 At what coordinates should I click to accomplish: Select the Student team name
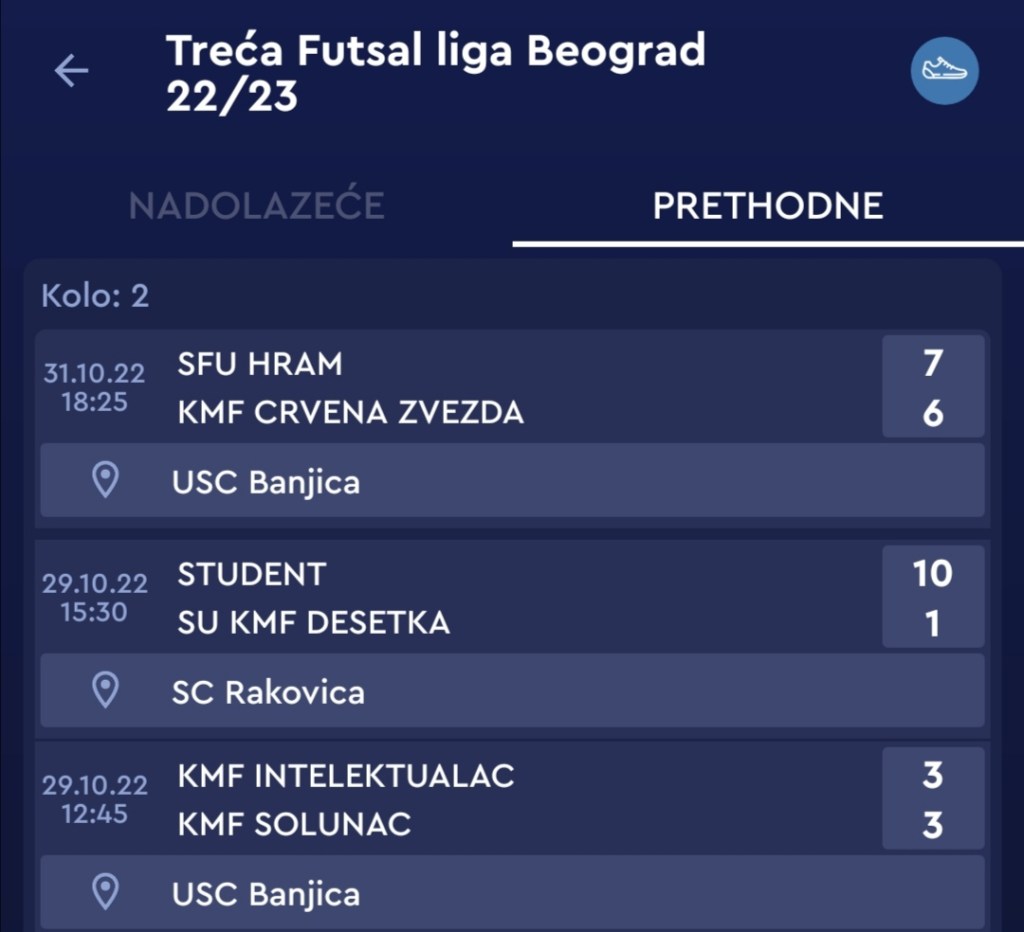[252, 574]
